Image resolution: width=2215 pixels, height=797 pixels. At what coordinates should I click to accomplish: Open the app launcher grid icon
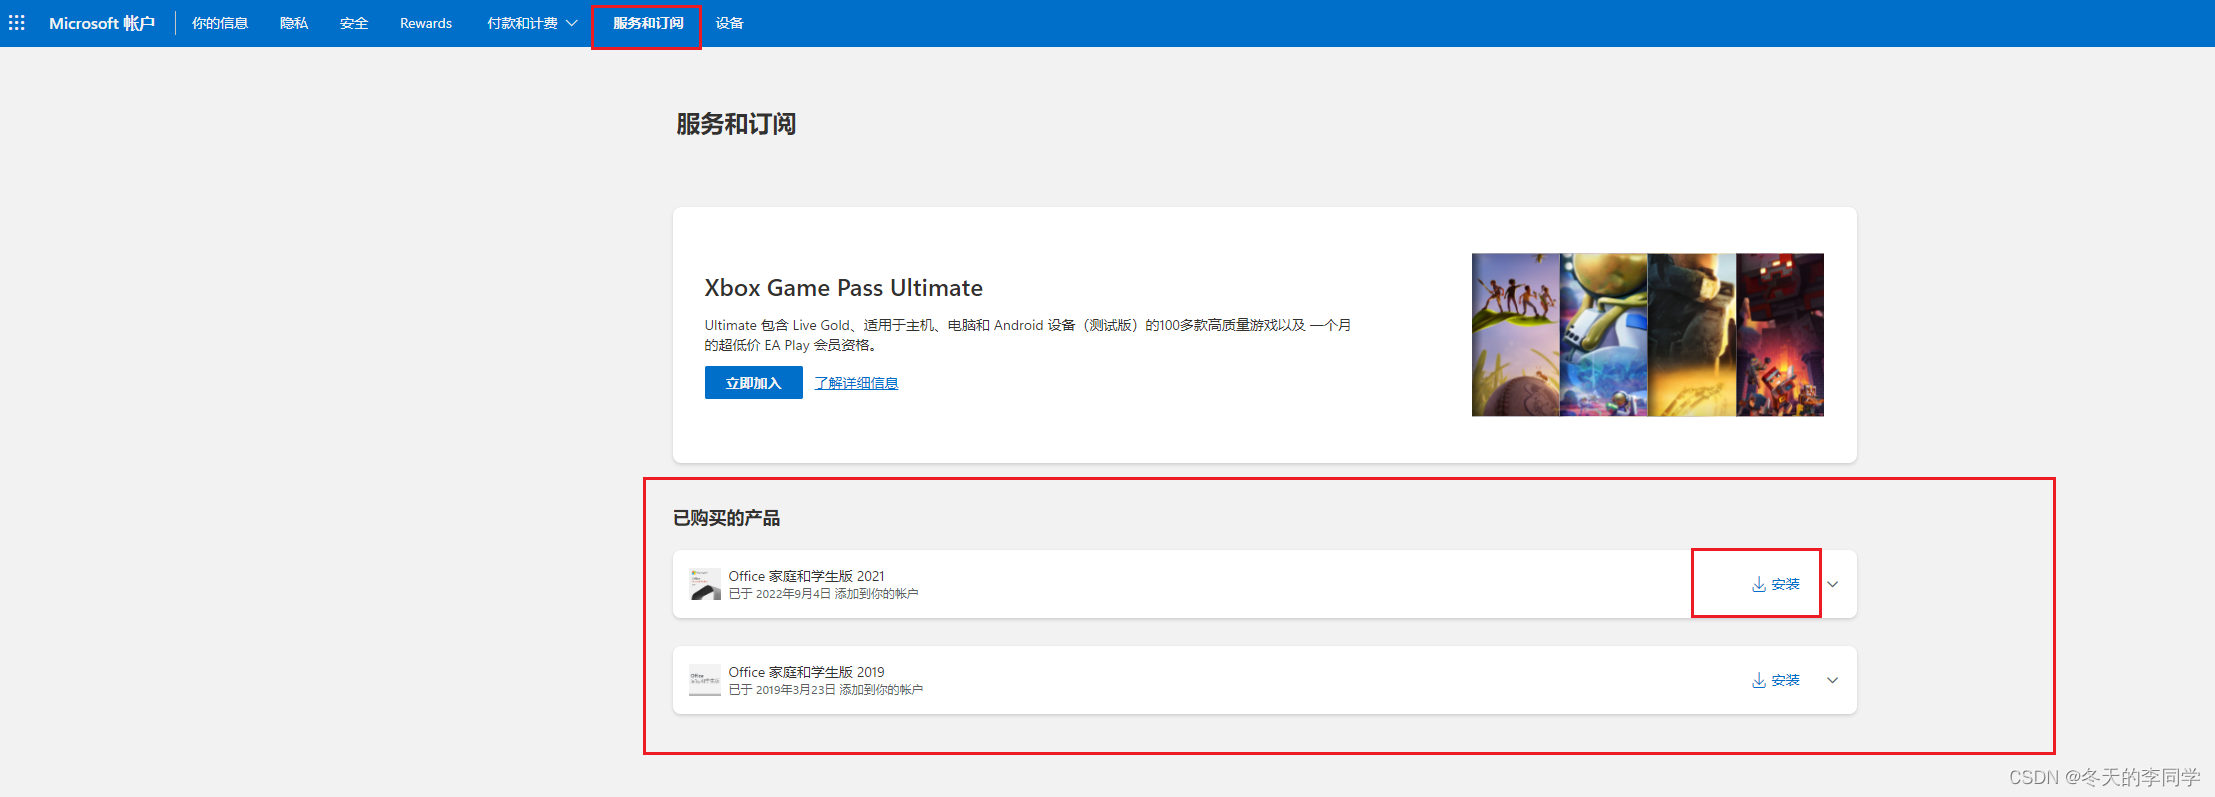pyautogui.click(x=17, y=23)
